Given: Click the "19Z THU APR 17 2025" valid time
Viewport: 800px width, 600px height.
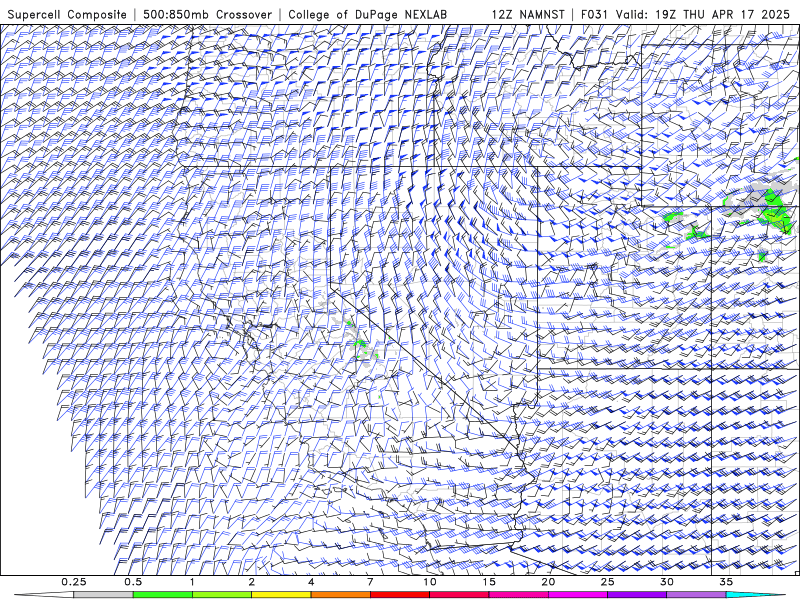Looking at the screenshot, I should 722,14.
